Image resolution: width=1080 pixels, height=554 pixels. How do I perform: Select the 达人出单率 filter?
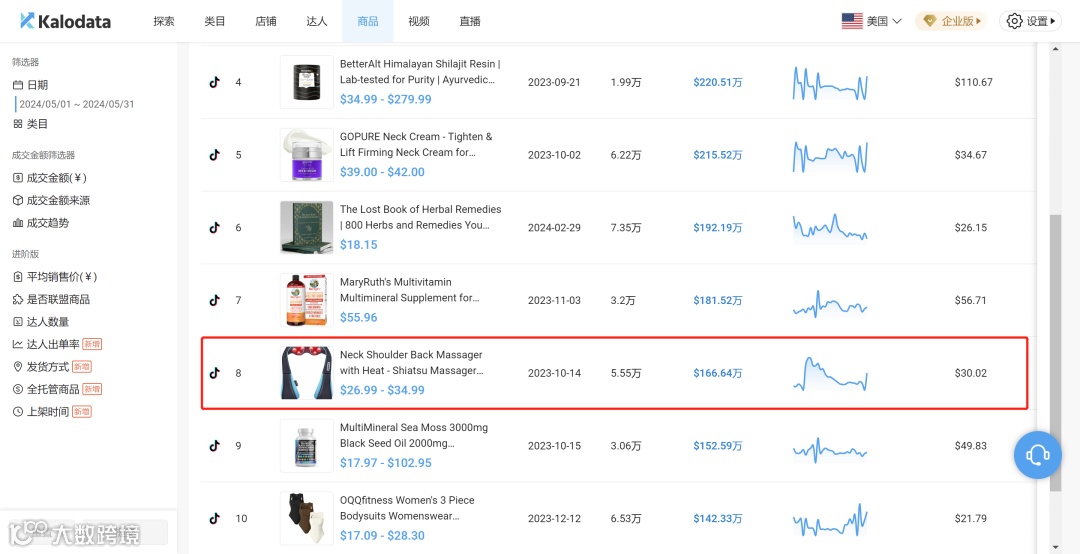[57, 344]
